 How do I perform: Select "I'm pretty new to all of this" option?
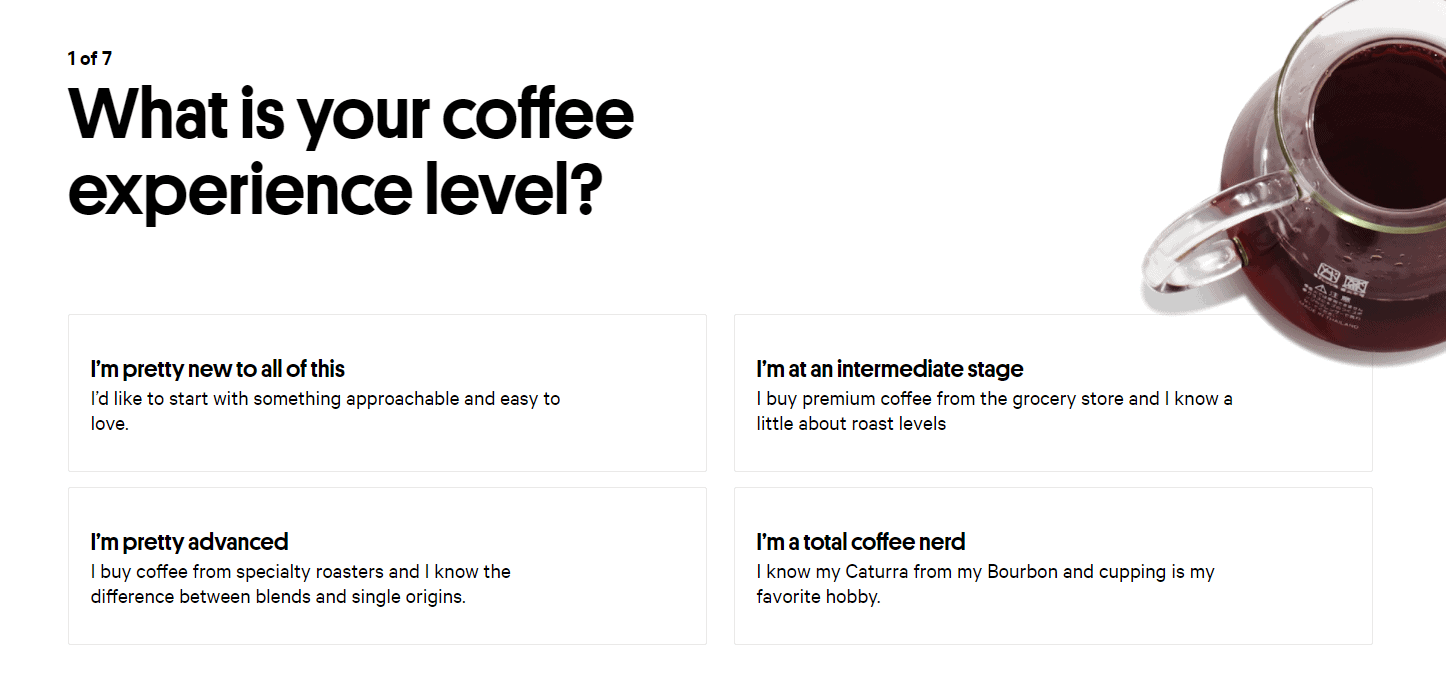[x=387, y=392]
